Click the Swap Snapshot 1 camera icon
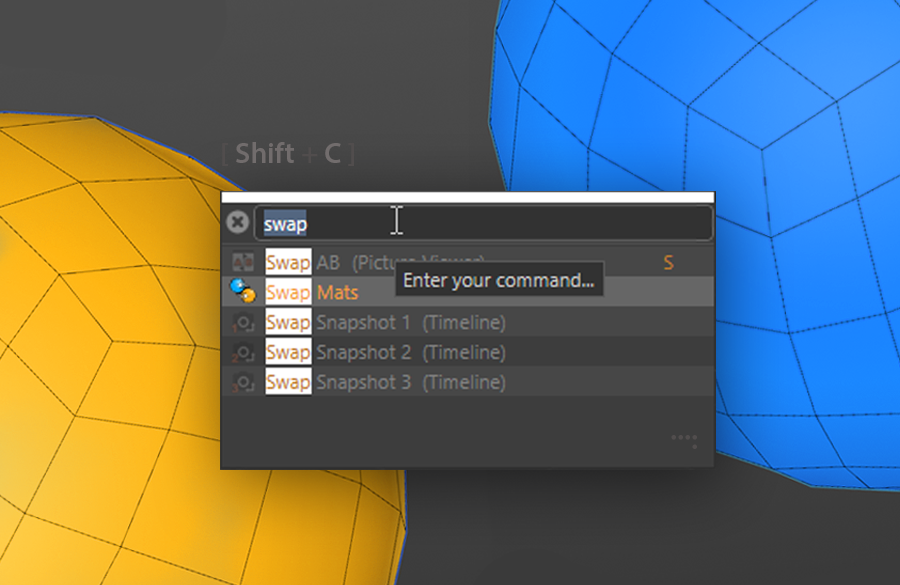Viewport: 900px width, 585px height. [243, 323]
